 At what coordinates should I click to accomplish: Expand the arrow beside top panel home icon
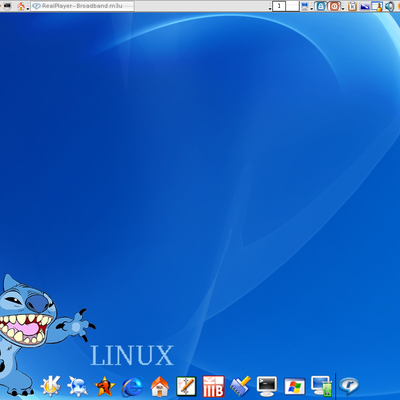pos(28,8)
